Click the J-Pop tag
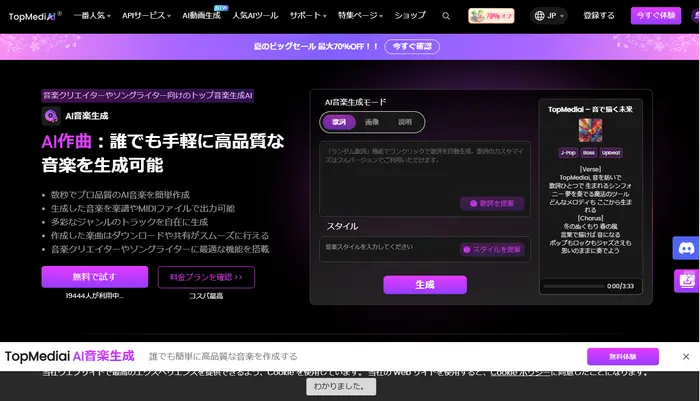This screenshot has height=401, width=700. pyautogui.click(x=568, y=153)
